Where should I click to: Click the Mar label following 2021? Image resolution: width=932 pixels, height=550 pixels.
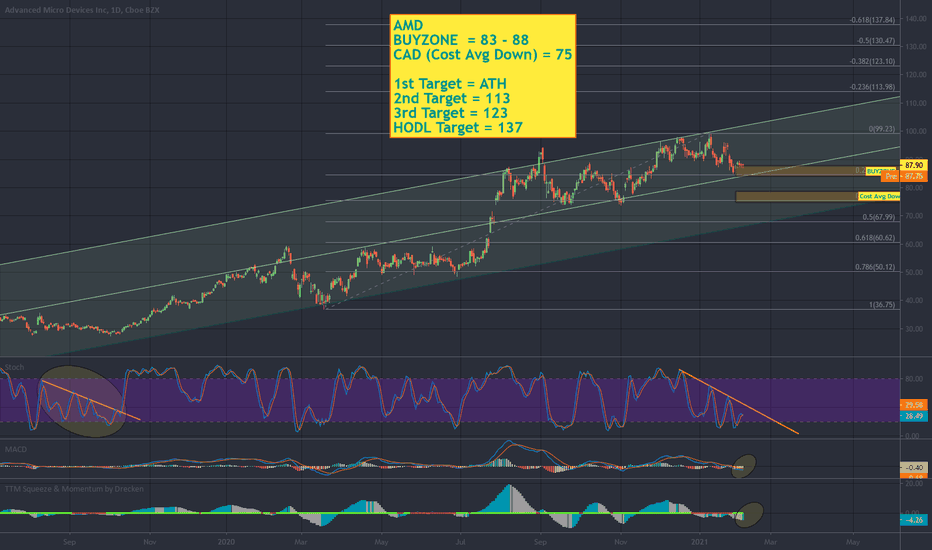[770, 542]
